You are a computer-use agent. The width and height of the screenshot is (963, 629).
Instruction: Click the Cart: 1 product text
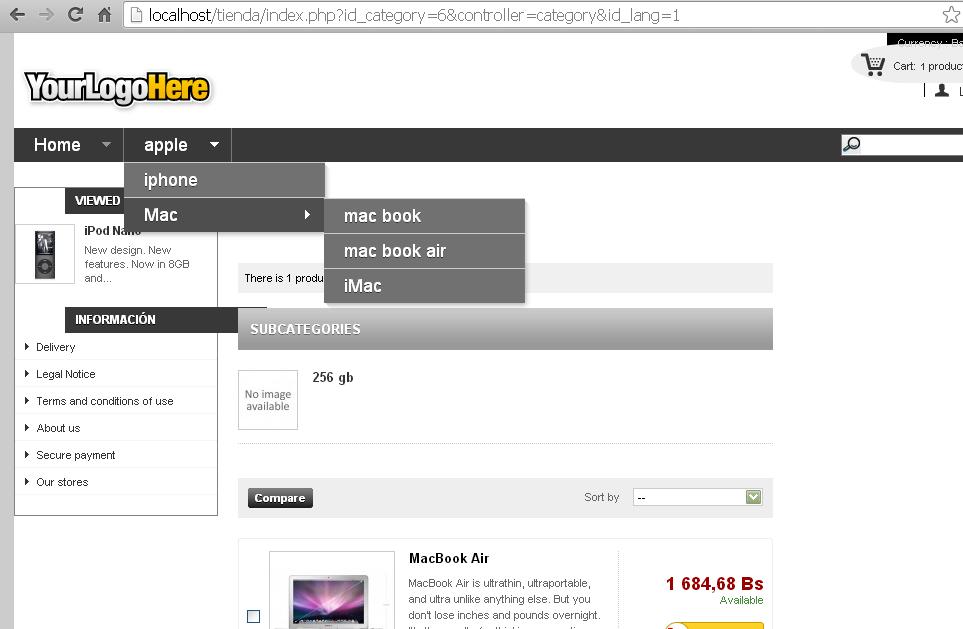[x=927, y=66]
